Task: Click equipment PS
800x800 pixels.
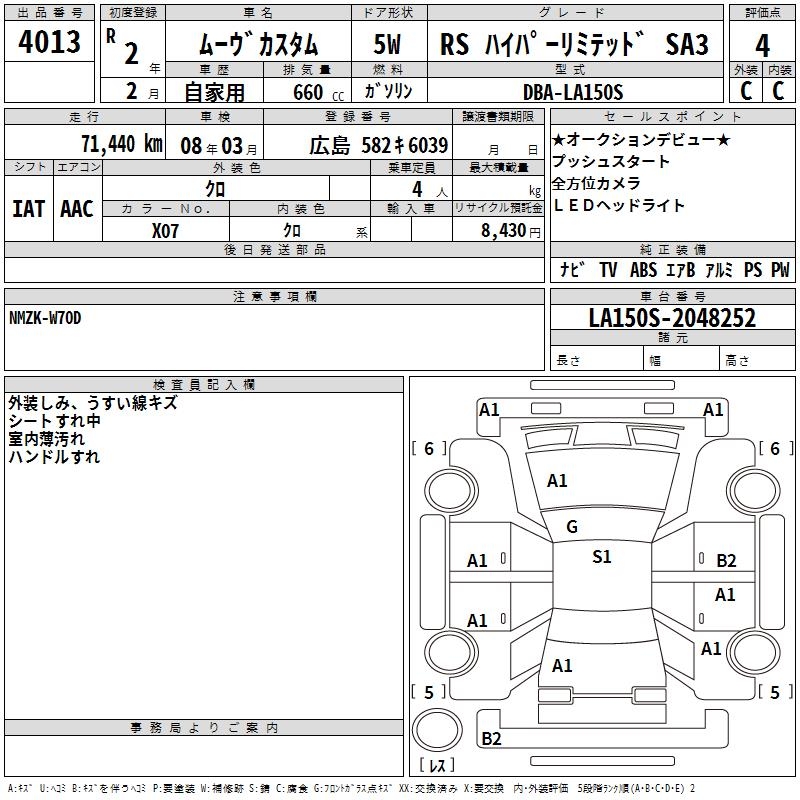Action: coord(753,269)
